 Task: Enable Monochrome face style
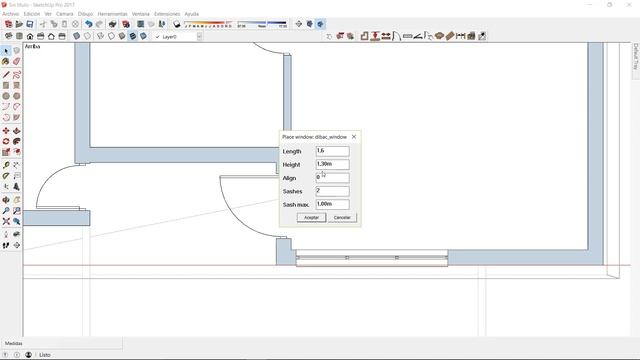(x=143, y=36)
